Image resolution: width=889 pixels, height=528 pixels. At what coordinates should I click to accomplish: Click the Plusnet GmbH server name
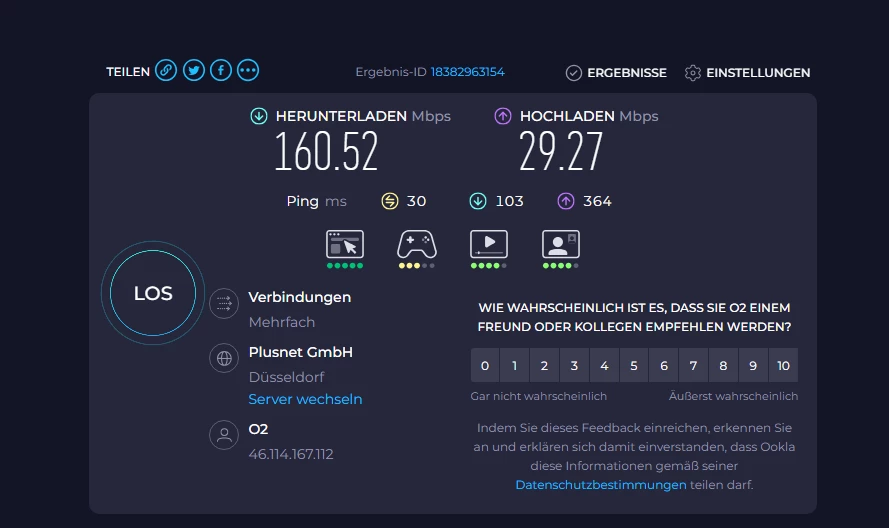(300, 352)
